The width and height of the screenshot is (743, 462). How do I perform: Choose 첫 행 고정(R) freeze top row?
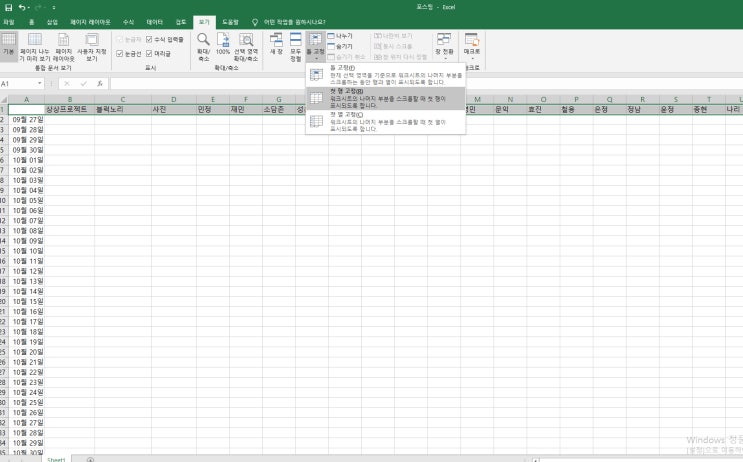[385, 99]
